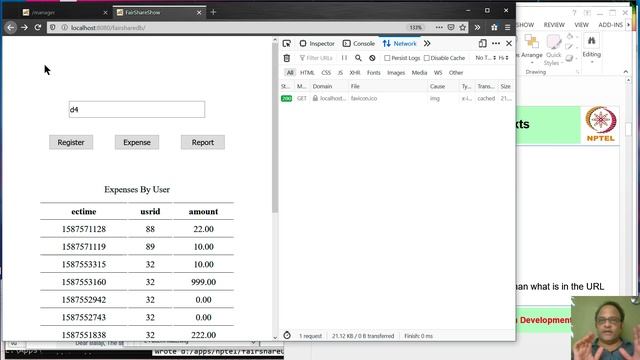Image resolution: width=640 pixels, height=360 pixels.
Task: Switch to the Console panel
Action: click(x=359, y=43)
